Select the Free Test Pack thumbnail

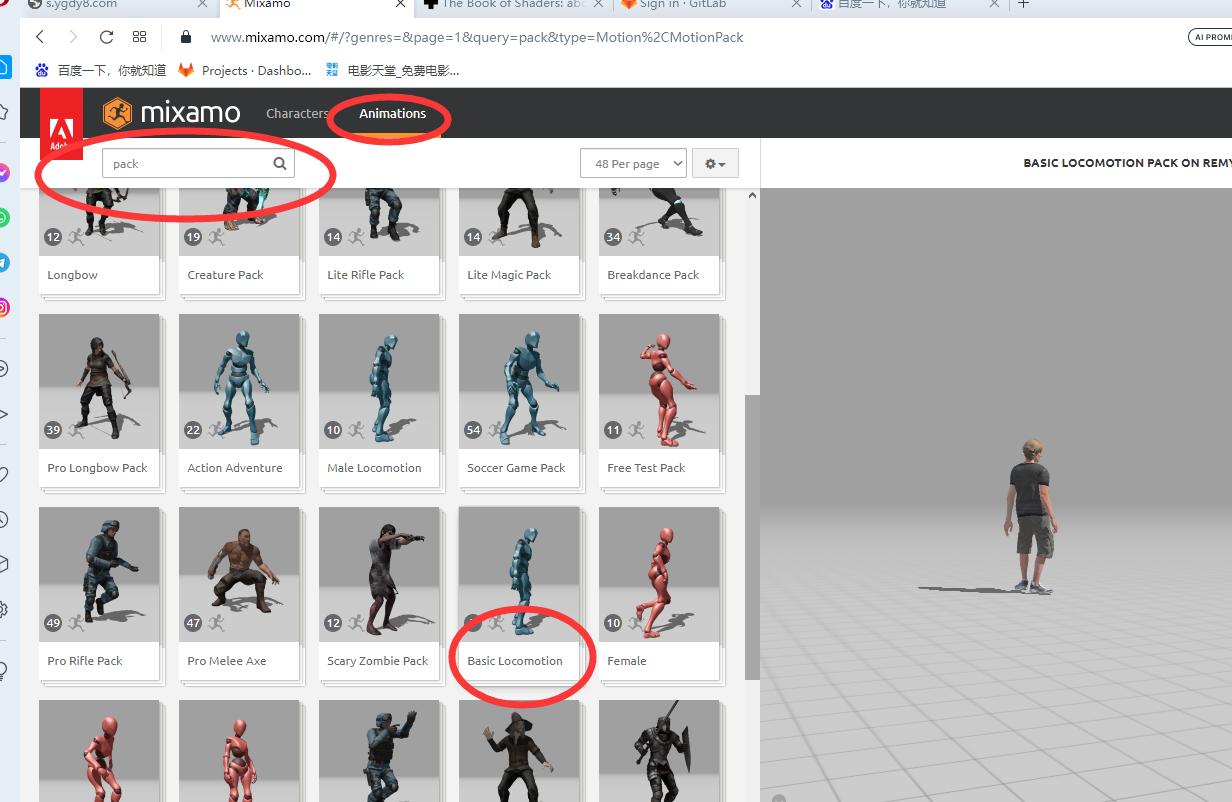(659, 382)
